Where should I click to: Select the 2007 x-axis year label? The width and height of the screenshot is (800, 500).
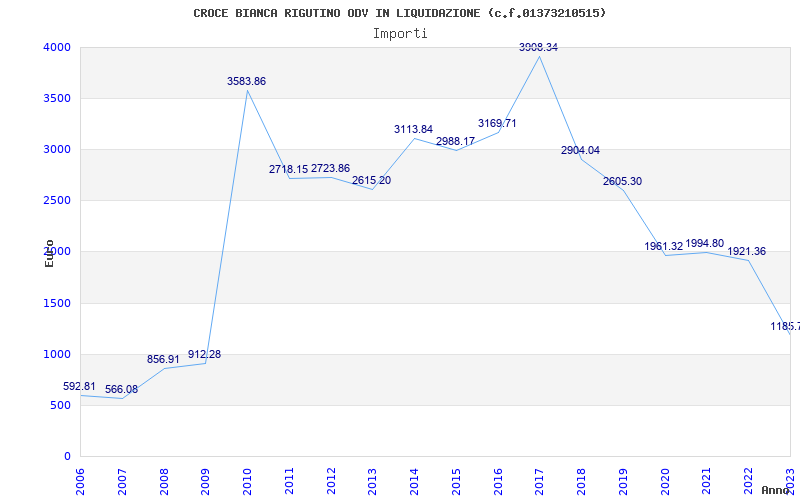point(122,482)
